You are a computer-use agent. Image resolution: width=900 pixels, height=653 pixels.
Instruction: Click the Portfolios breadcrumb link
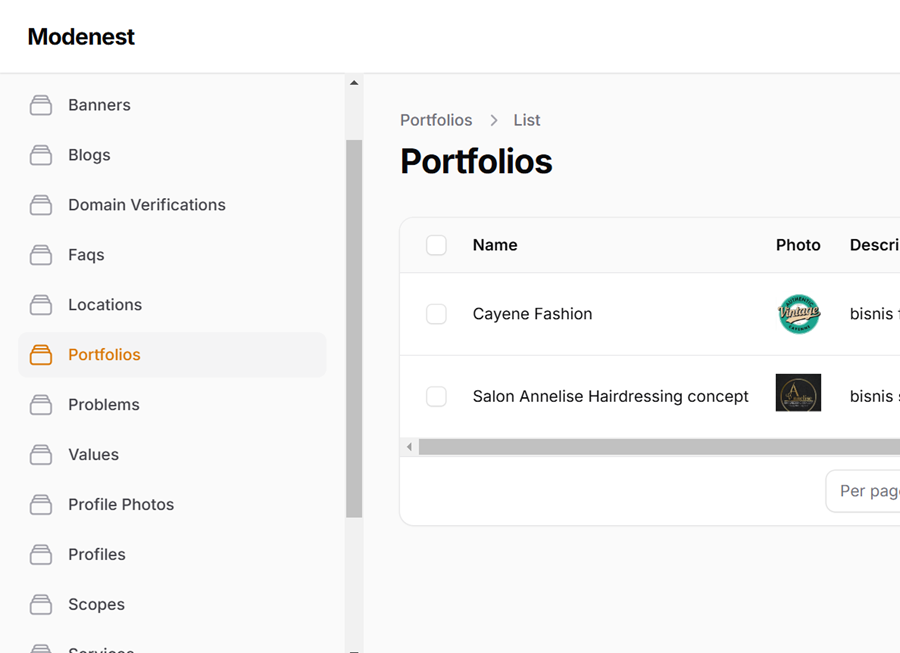tap(436, 120)
